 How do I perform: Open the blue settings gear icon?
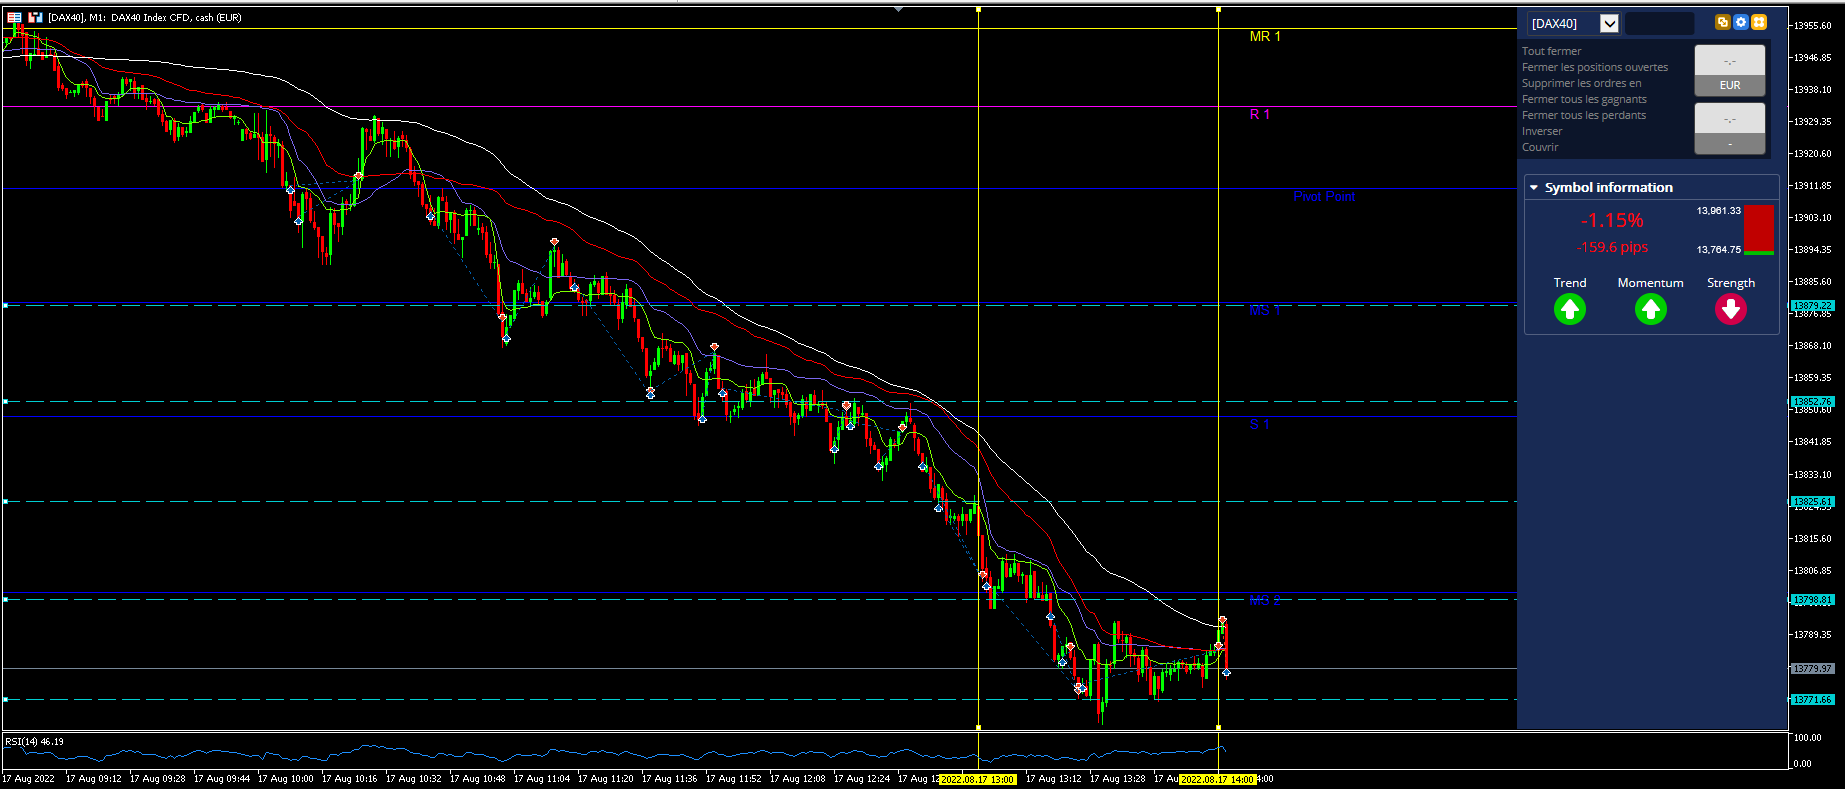(x=1741, y=22)
